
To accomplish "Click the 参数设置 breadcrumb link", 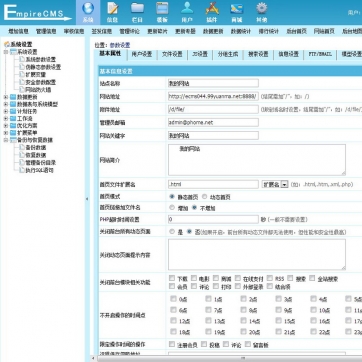I will (x=120, y=45).
